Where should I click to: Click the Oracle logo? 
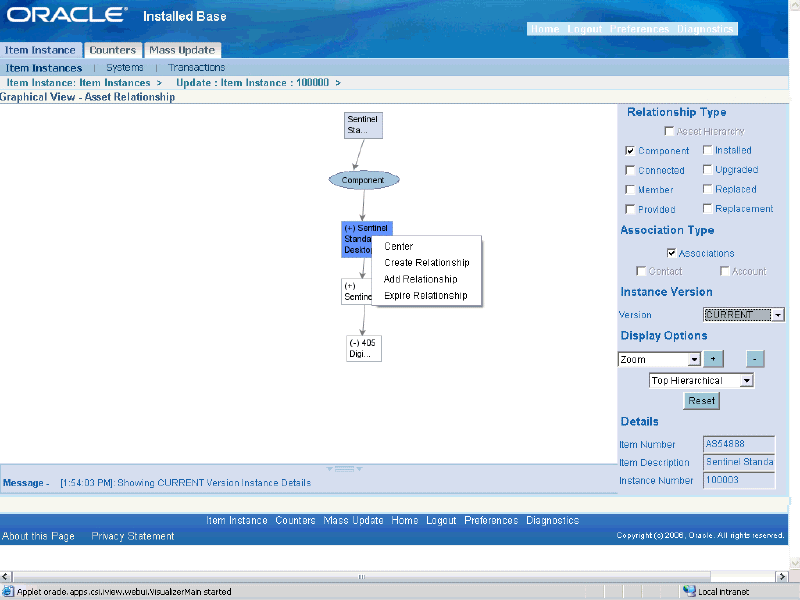tap(67, 15)
